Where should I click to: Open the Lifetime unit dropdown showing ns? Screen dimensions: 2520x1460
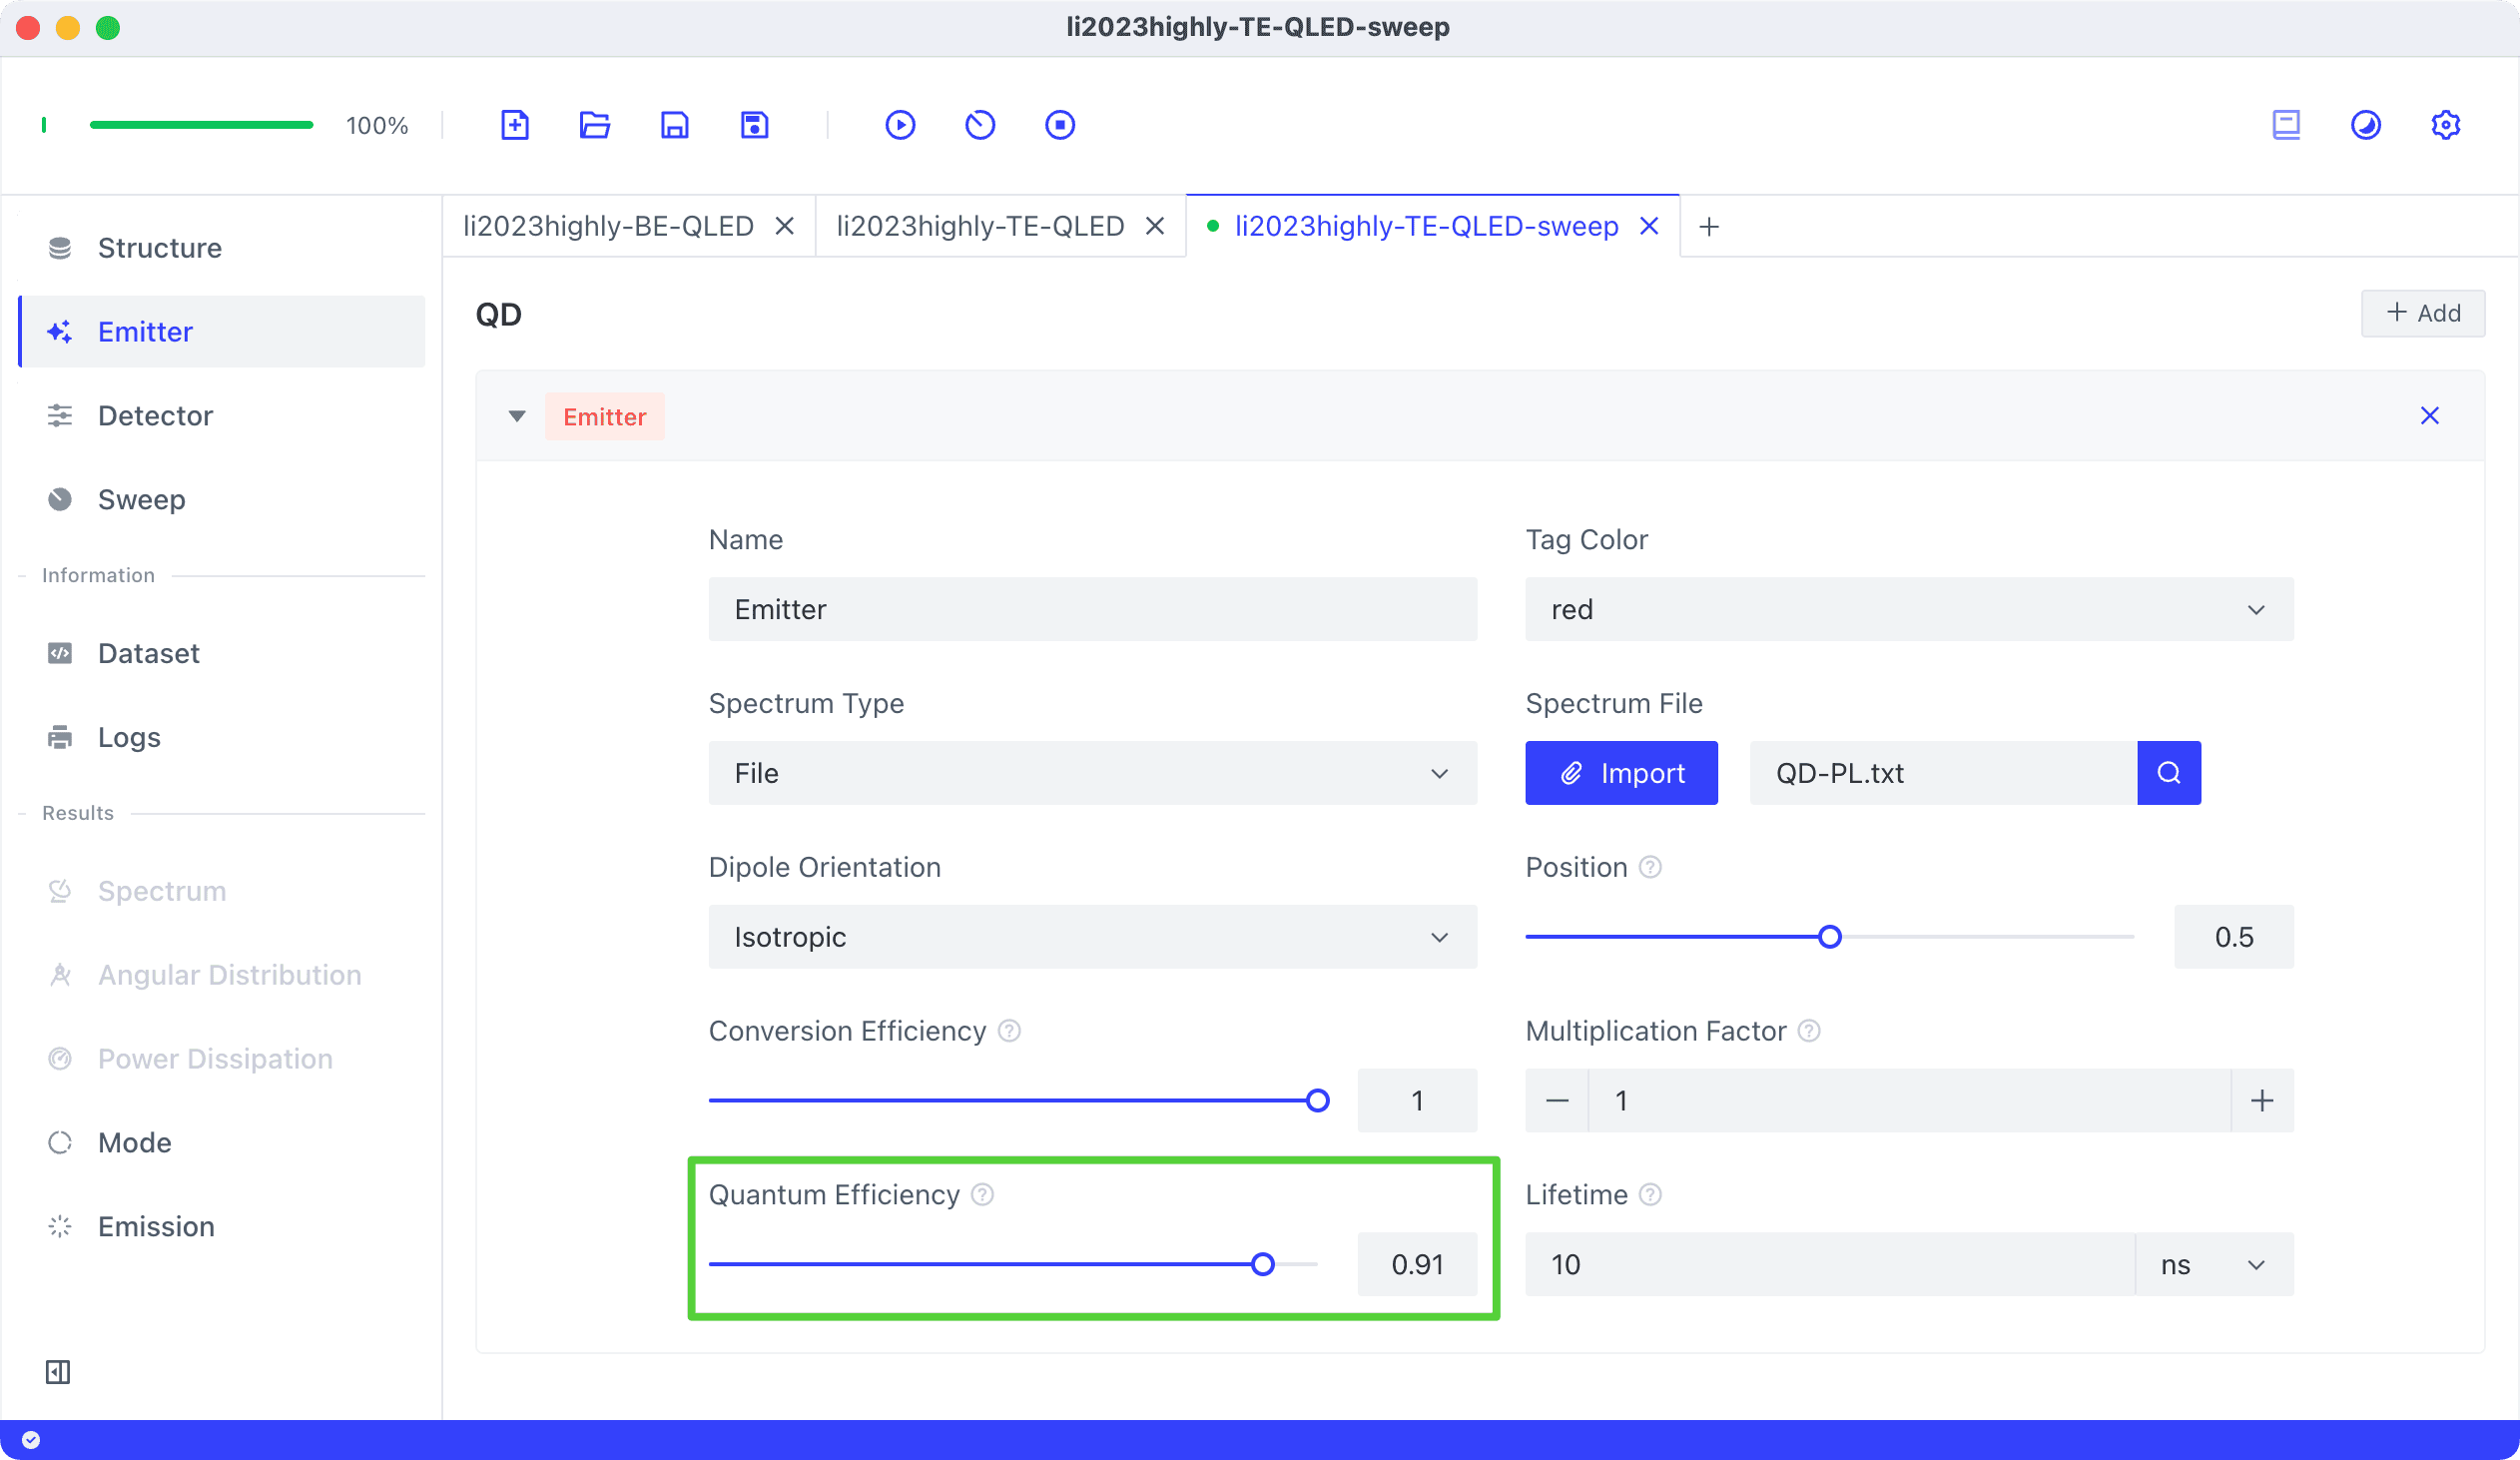point(2214,1265)
